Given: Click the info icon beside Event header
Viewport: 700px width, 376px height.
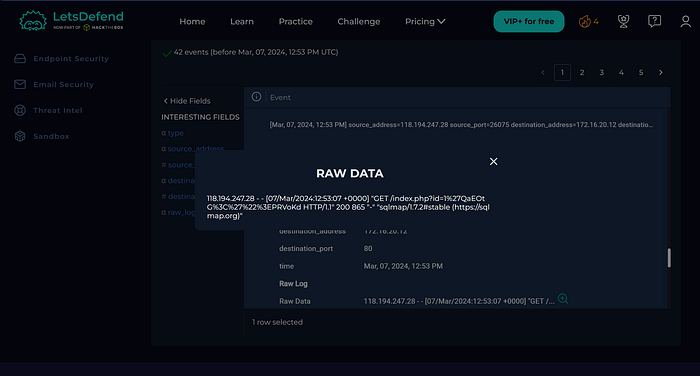Looking at the screenshot, I should click(x=256, y=96).
